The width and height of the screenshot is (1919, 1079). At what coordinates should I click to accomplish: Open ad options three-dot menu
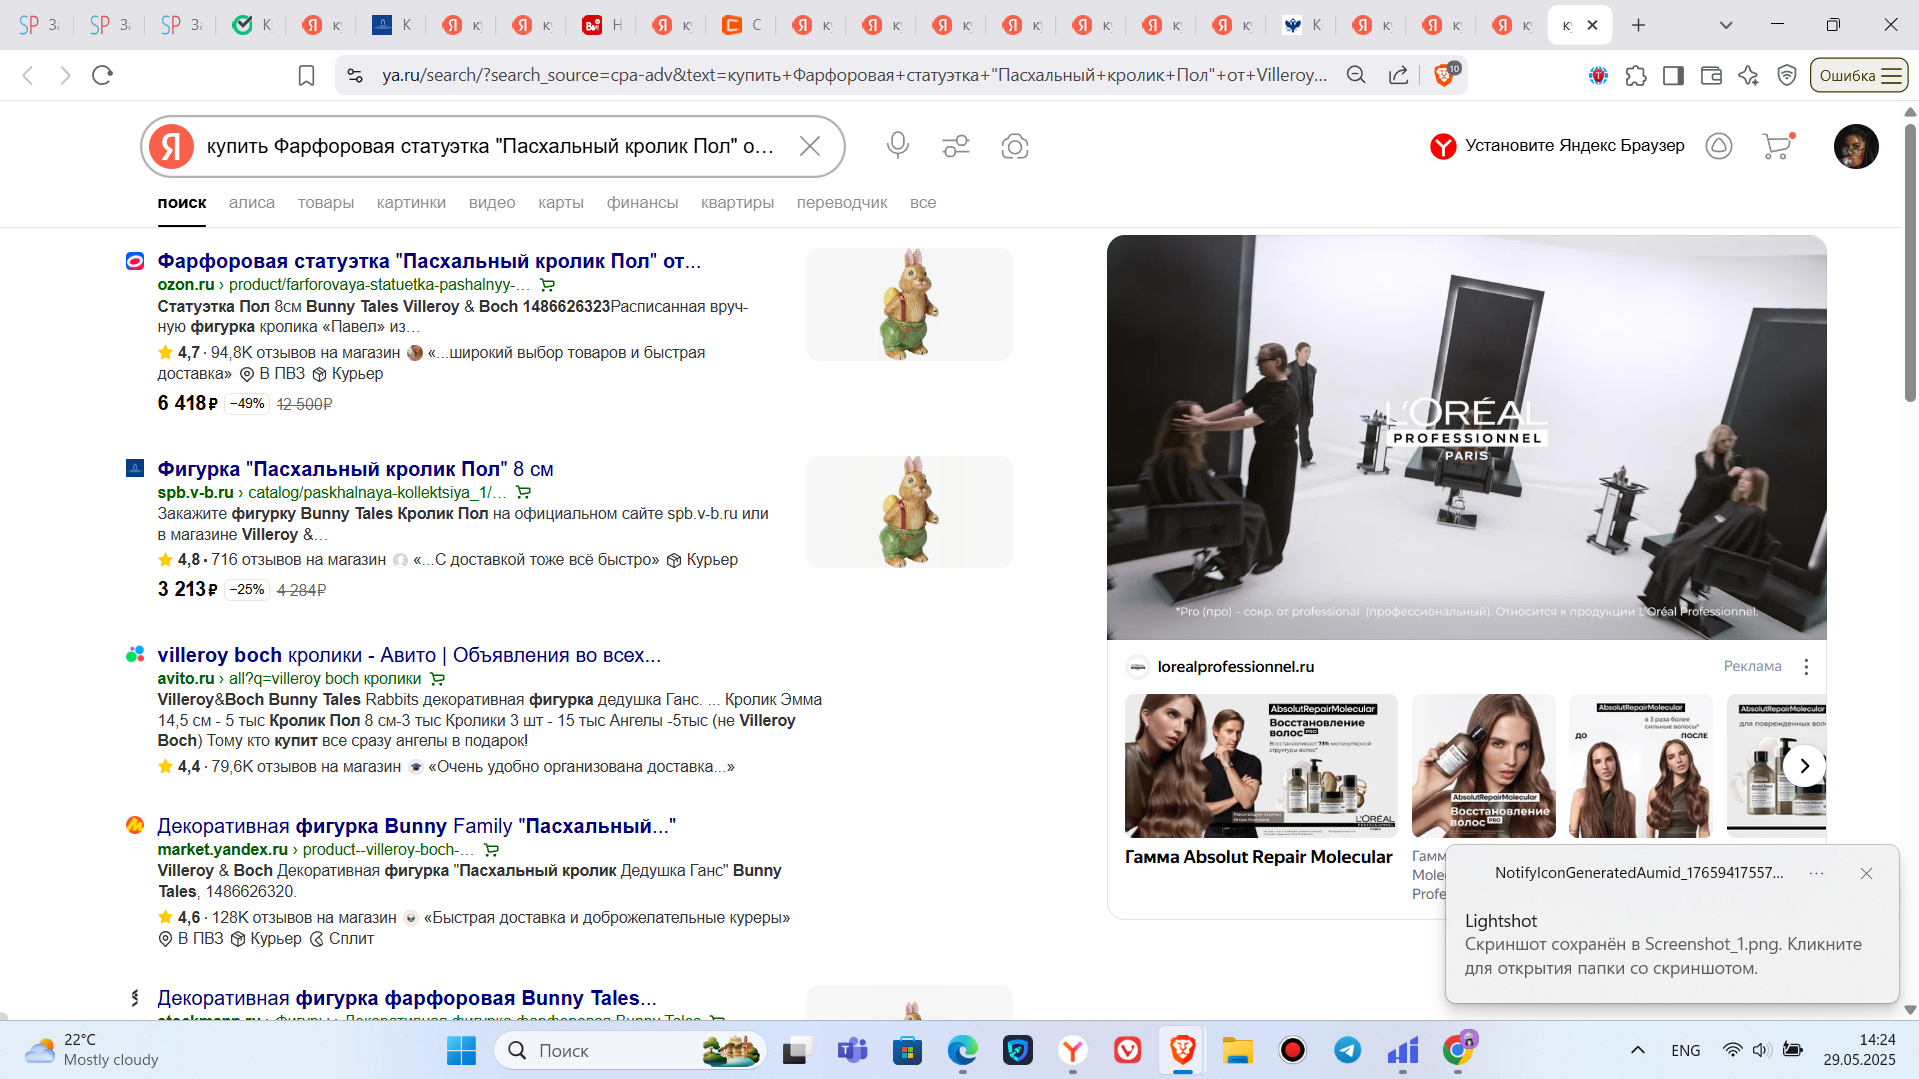pos(1806,667)
